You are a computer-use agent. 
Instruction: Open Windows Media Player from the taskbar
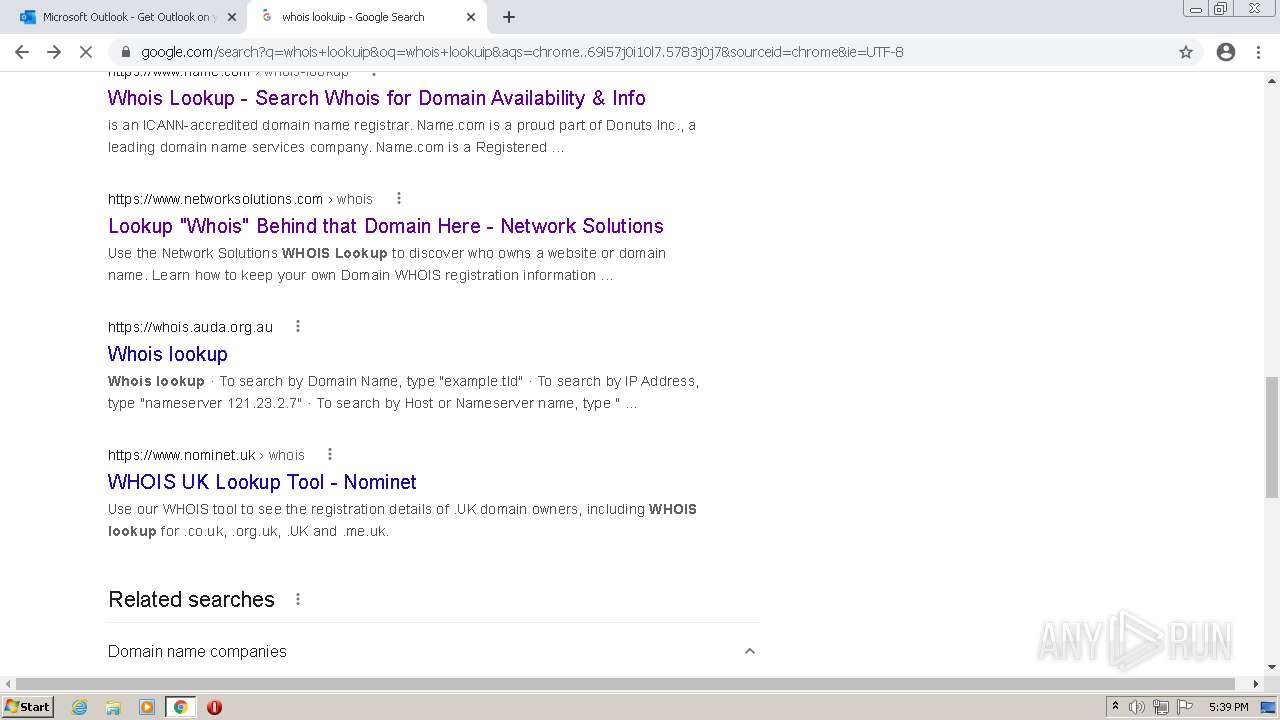tap(147, 707)
